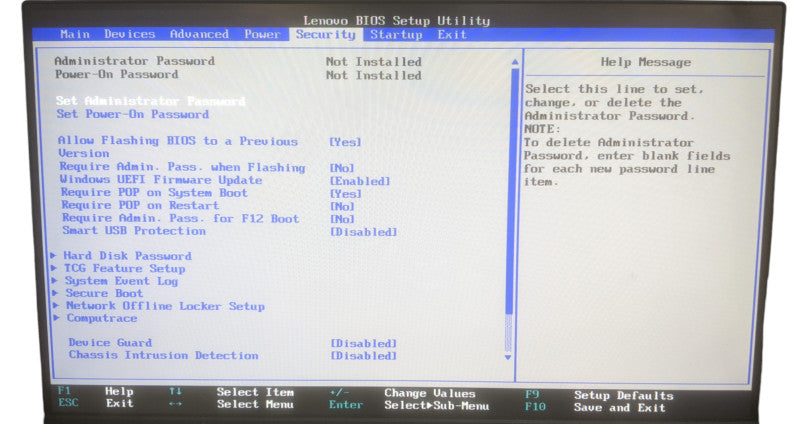The height and width of the screenshot is (424, 800).
Task: Select Smart USB Protection label
Action: 134,231
